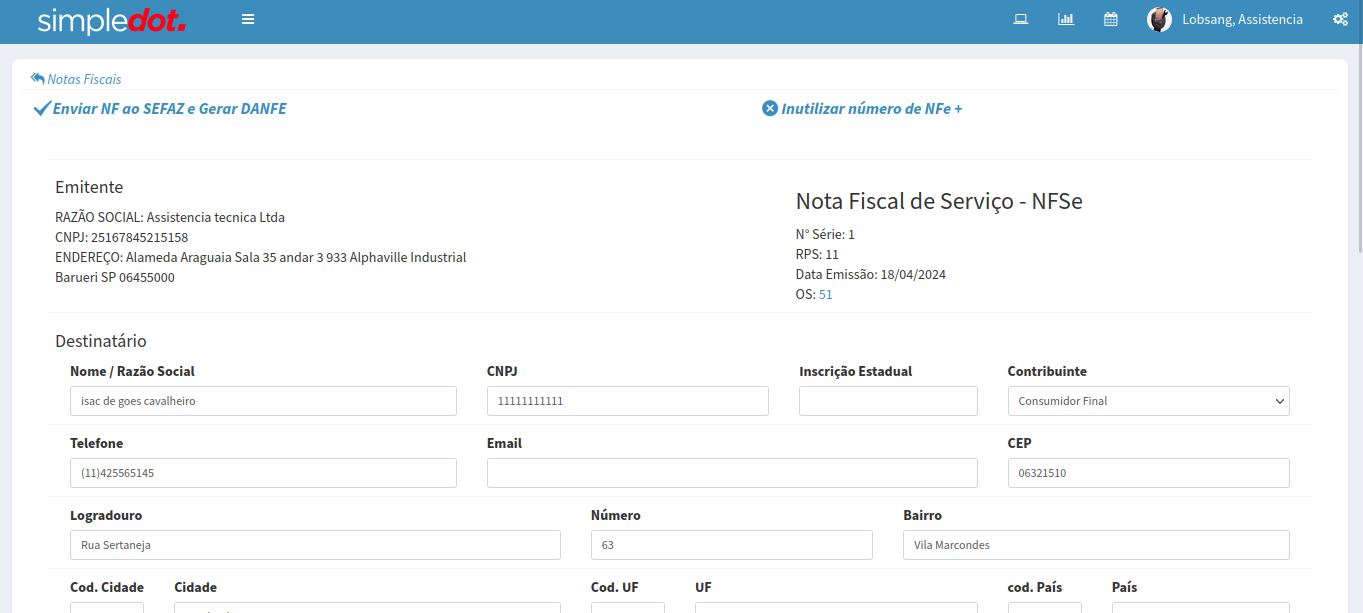Click the back arrow beside Notas Fiscais

tap(38, 78)
